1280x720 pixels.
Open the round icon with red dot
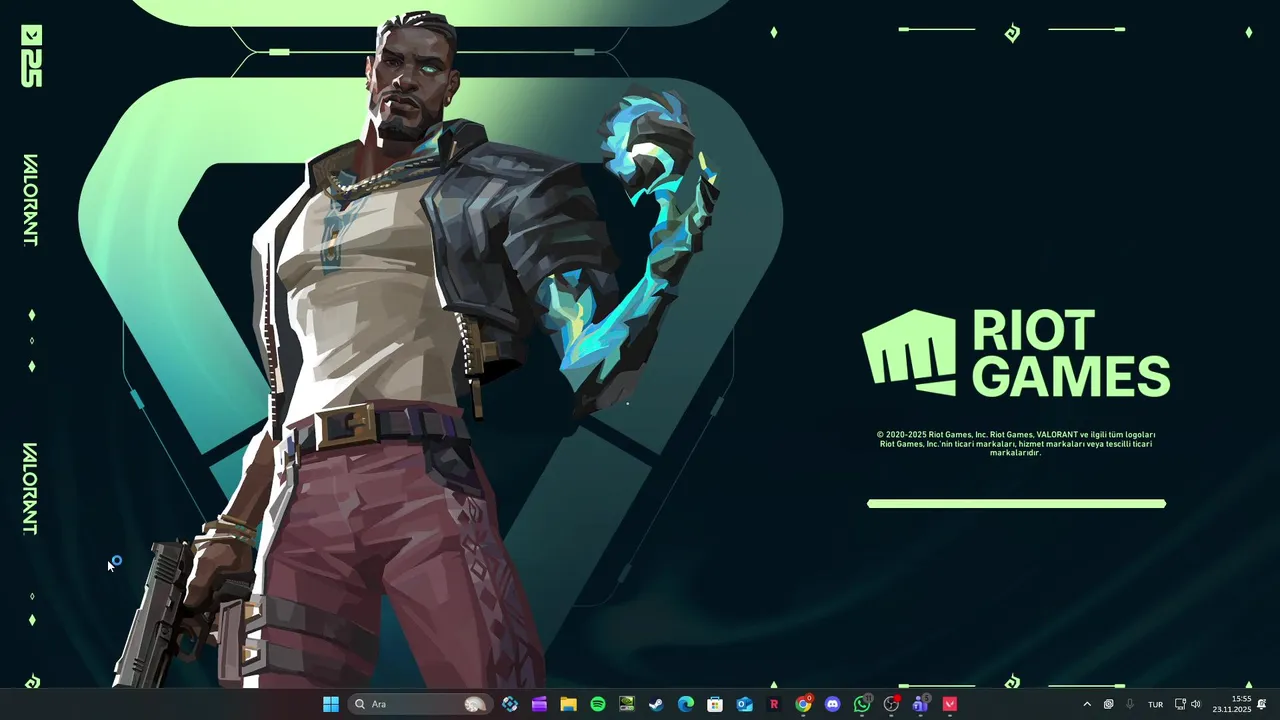coord(891,704)
